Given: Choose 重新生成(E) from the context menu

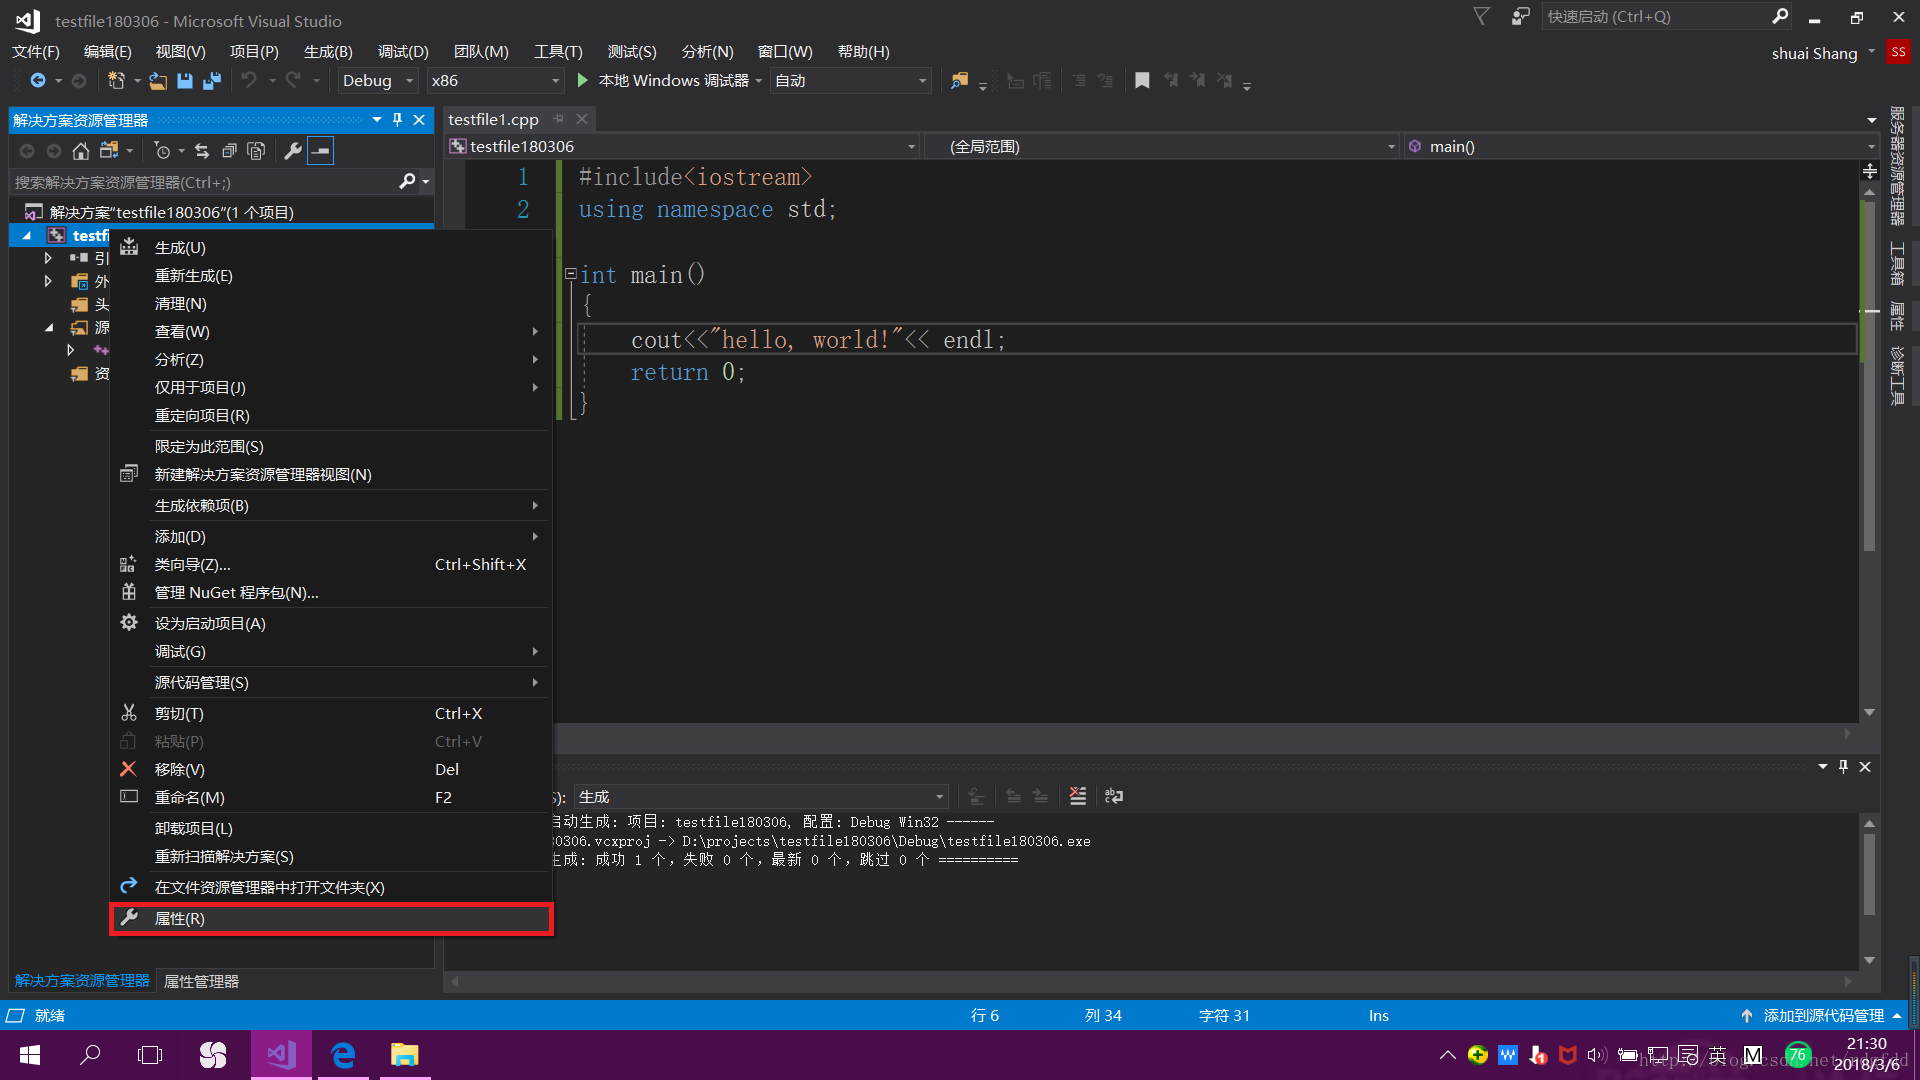Looking at the screenshot, I should click(193, 275).
